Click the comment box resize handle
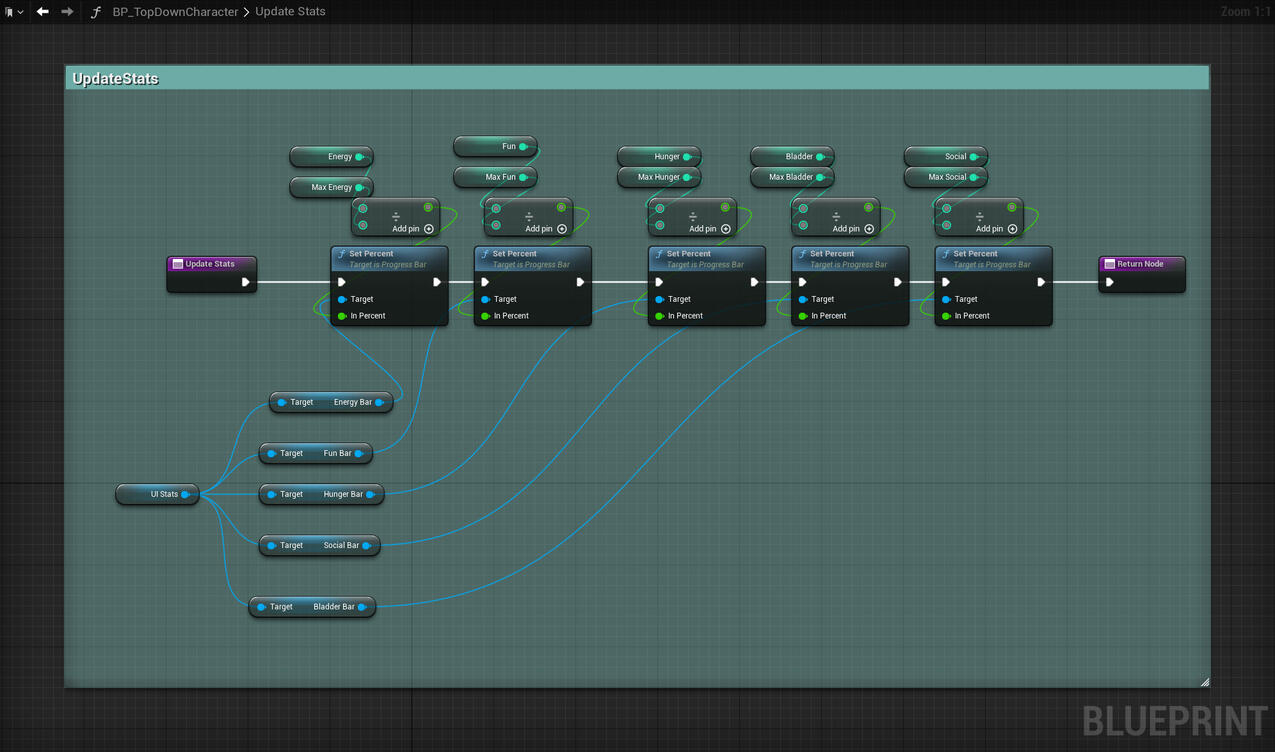 pyautogui.click(x=1204, y=682)
